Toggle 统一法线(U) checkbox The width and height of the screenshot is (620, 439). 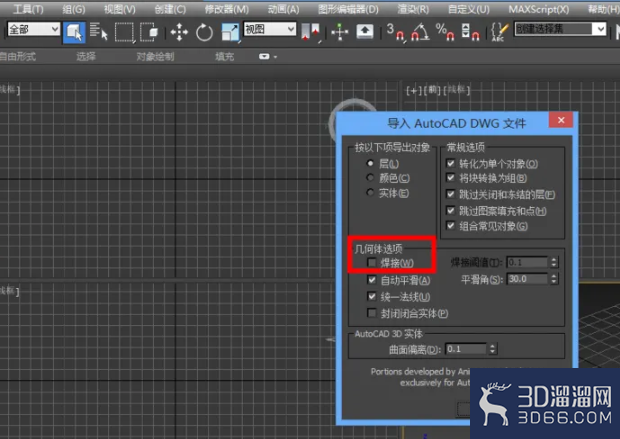[x=371, y=296]
